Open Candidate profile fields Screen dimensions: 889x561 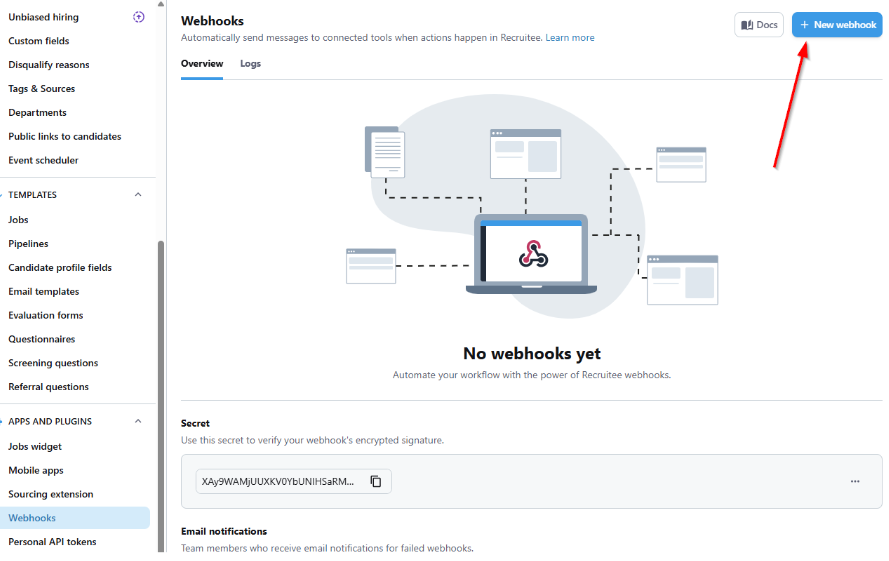tap(60, 267)
